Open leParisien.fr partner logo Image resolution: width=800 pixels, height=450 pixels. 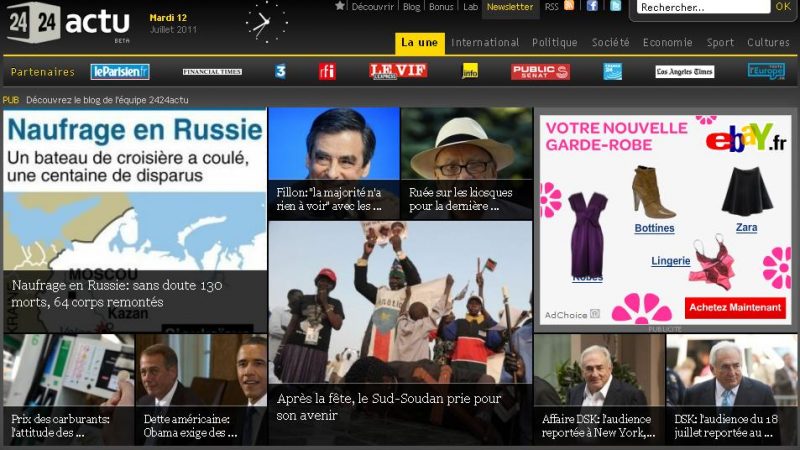tap(120, 71)
